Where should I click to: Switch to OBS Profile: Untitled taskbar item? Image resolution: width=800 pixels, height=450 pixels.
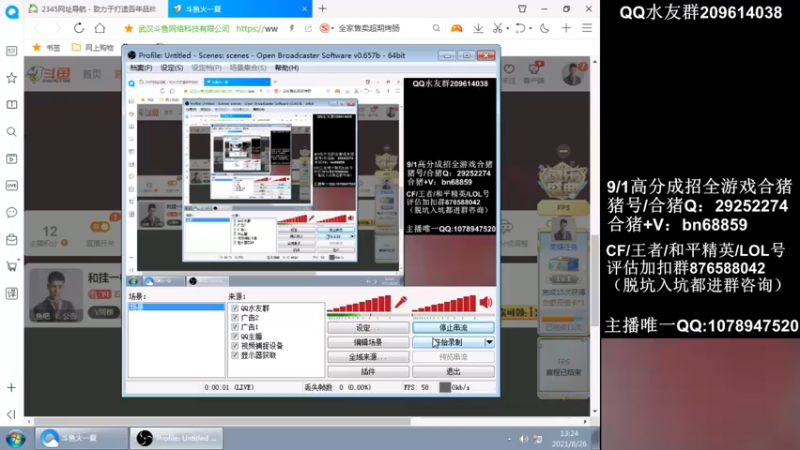(x=177, y=438)
